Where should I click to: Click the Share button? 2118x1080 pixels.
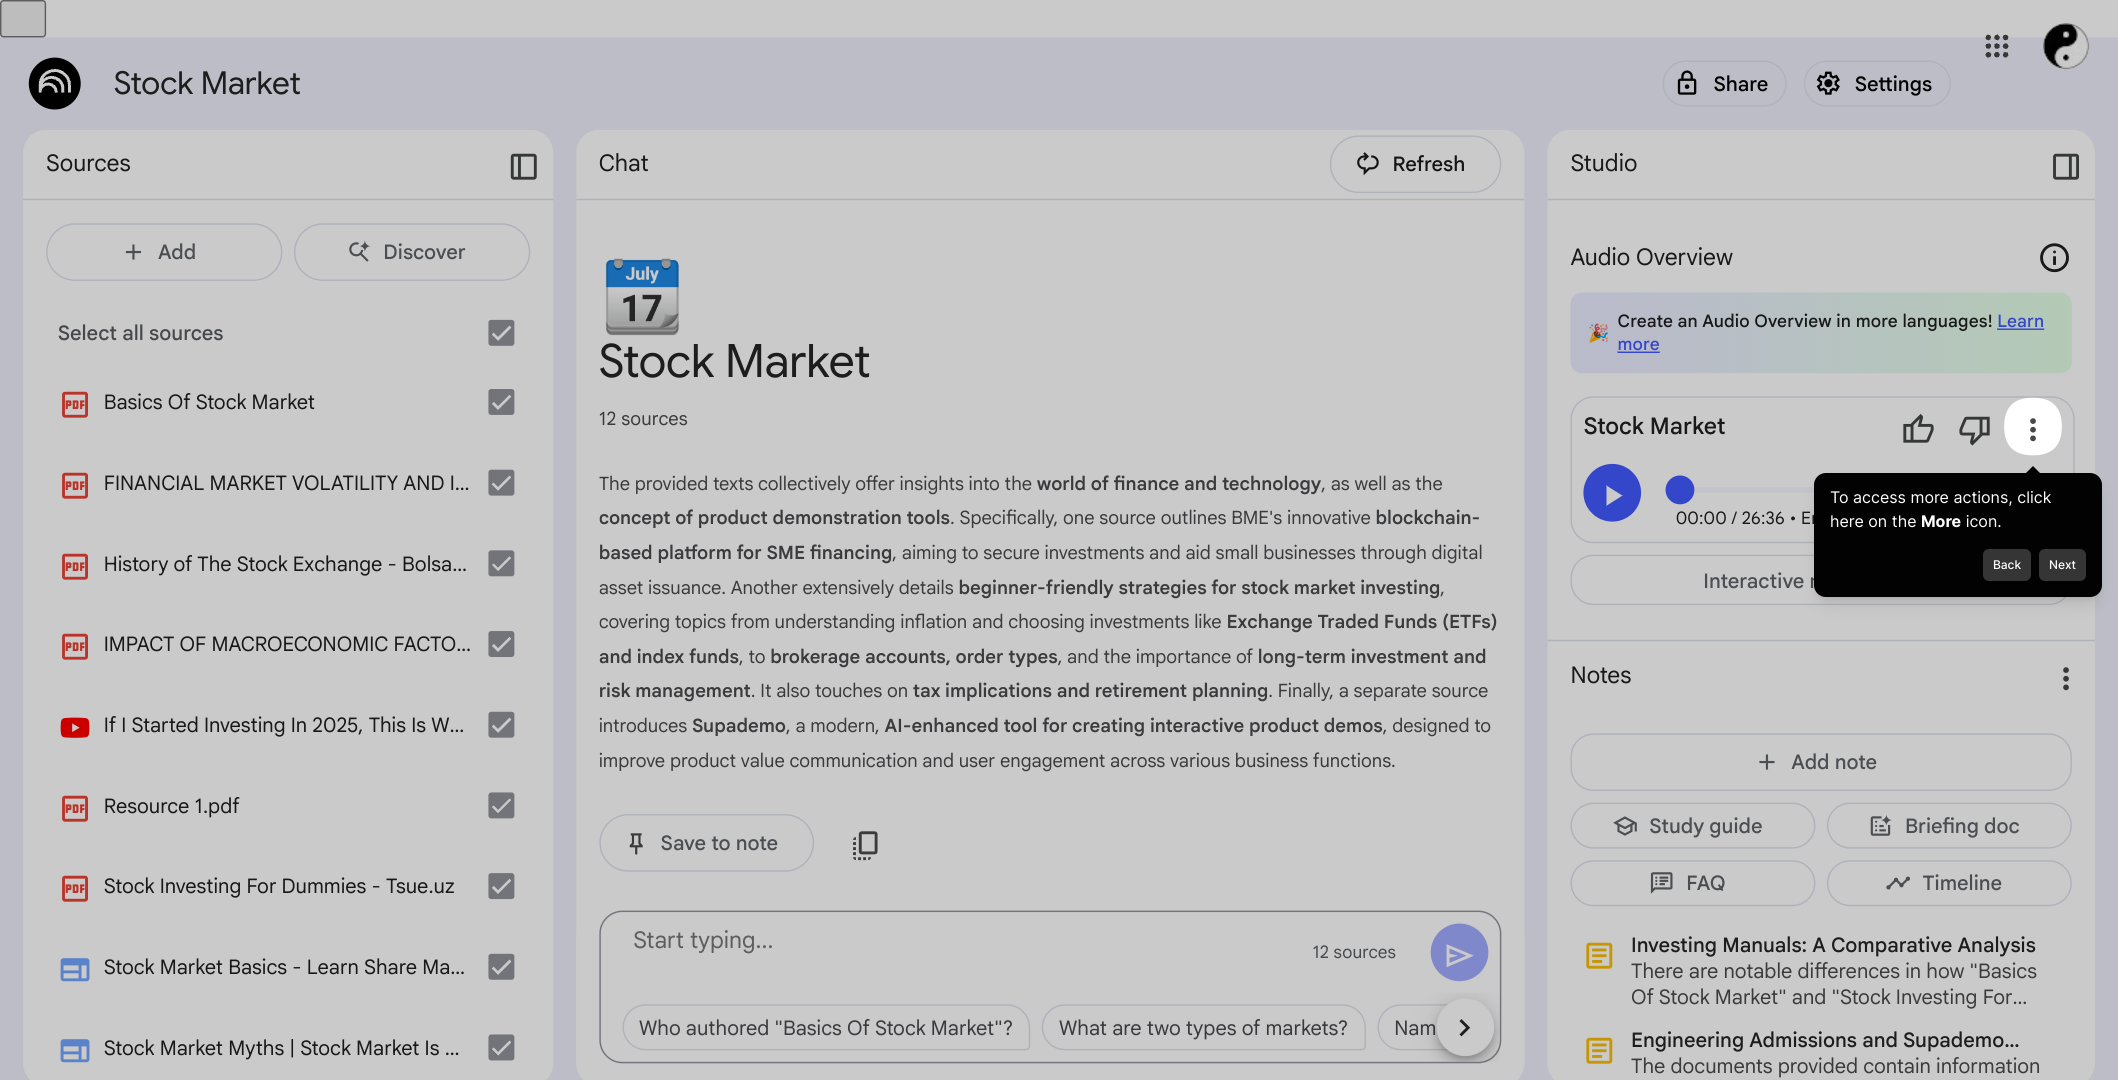(x=1723, y=84)
